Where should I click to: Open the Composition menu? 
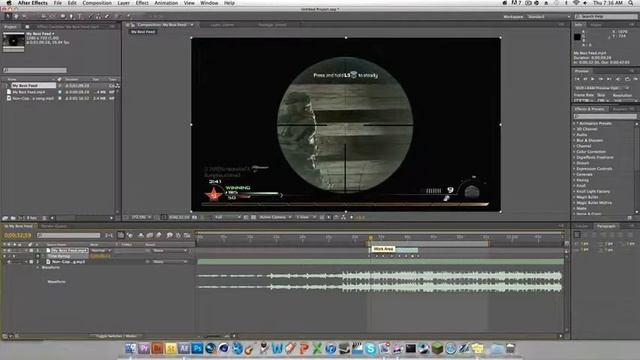pyautogui.click(x=97, y=3)
